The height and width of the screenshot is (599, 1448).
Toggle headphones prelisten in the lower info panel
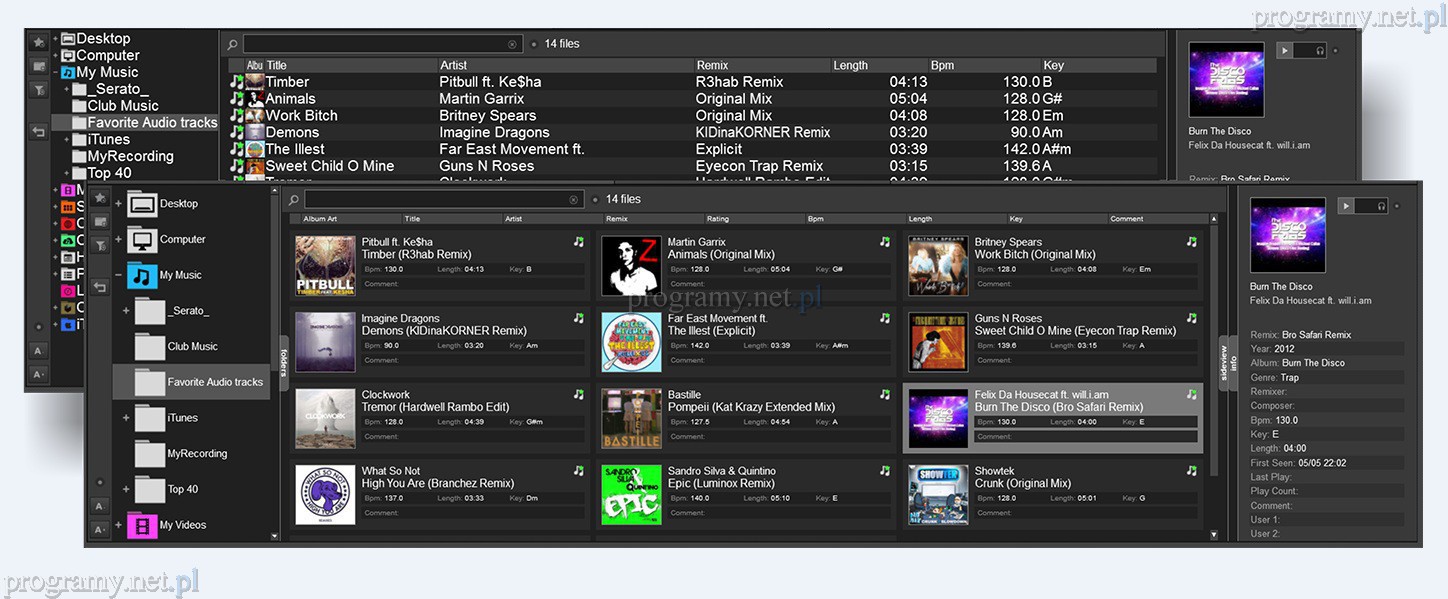pos(1380,206)
